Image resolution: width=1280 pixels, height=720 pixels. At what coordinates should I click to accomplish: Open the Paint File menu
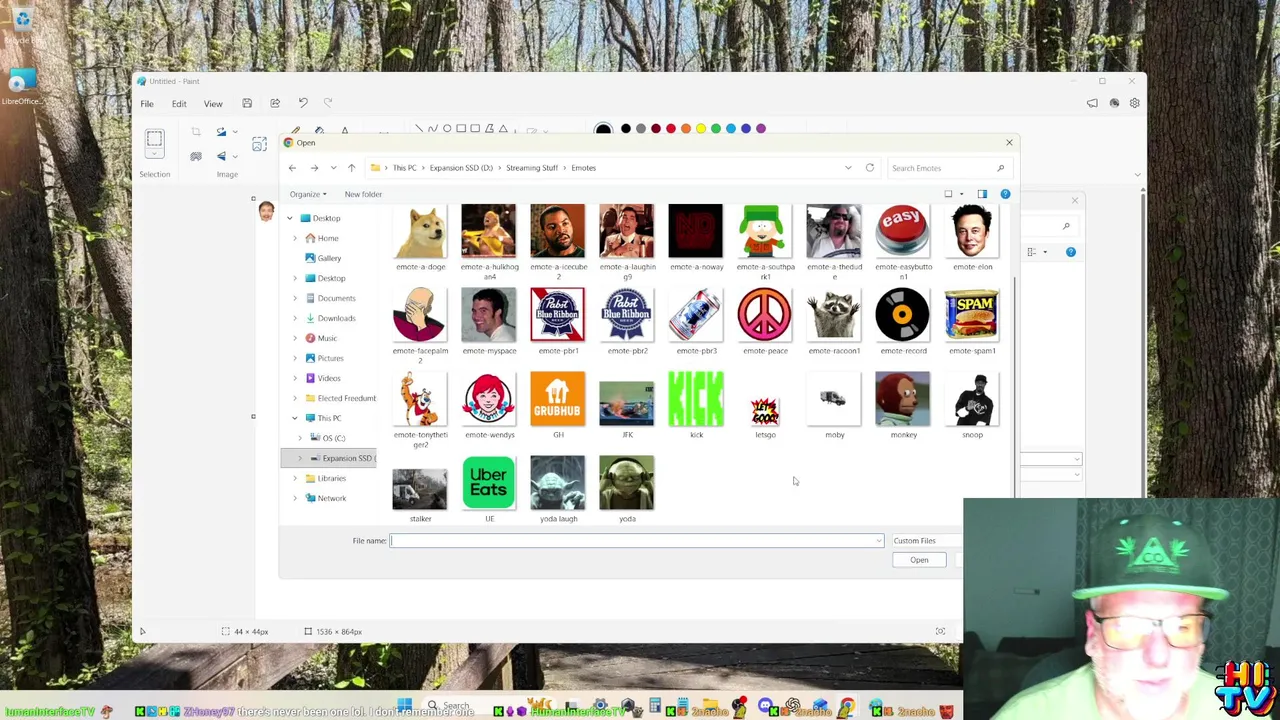(x=147, y=104)
